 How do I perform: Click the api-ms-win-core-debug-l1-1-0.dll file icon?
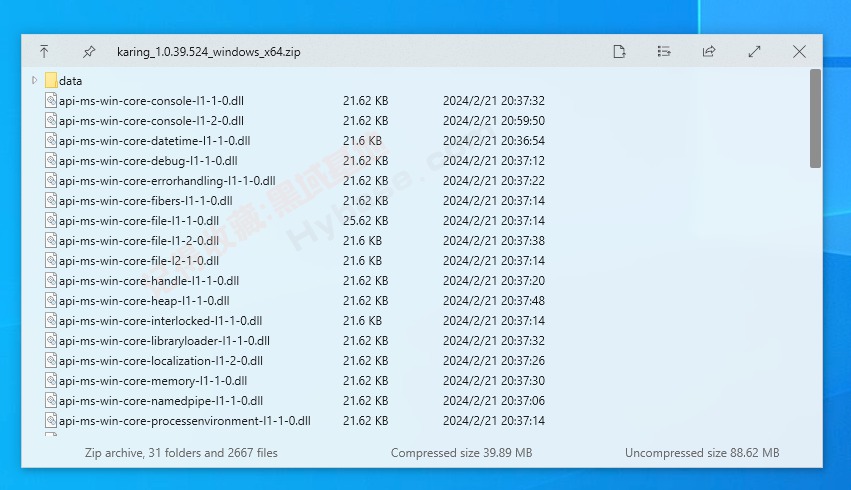[51, 161]
